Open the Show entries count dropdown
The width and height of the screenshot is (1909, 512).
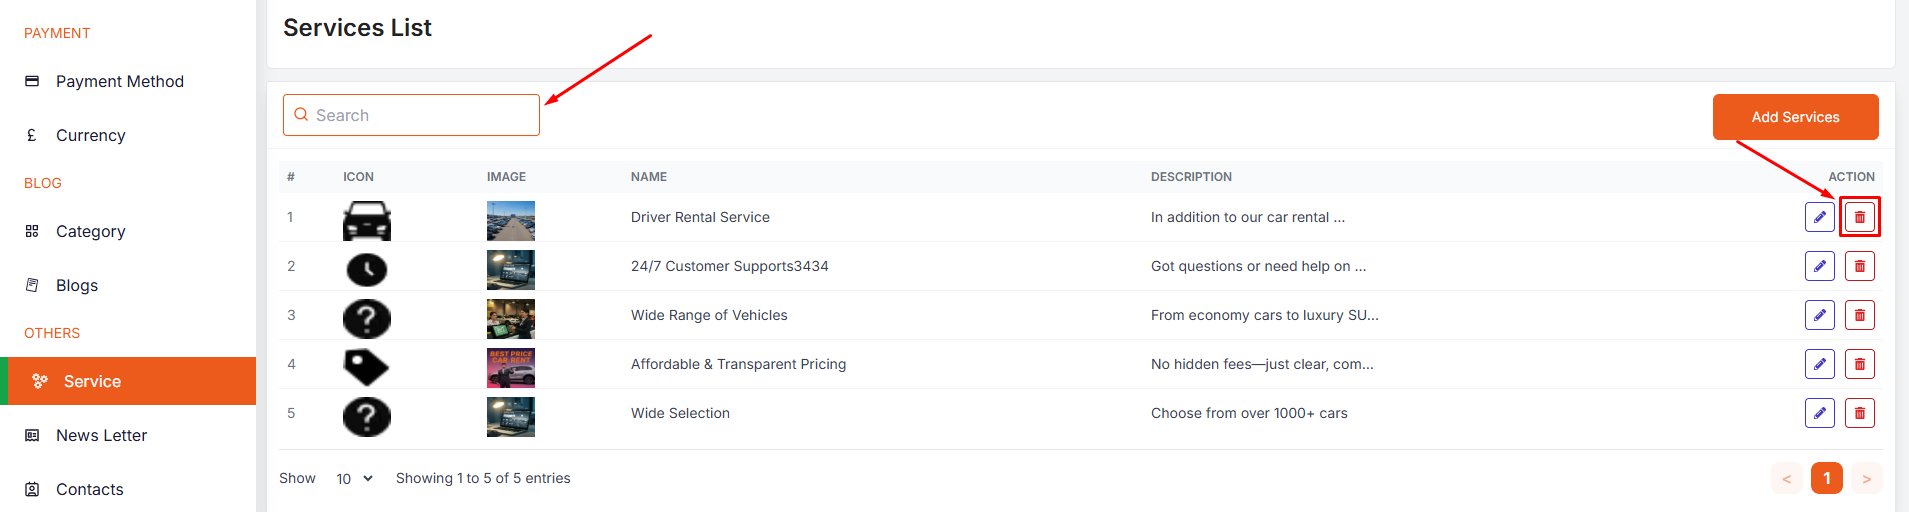click(x=354, y=479)
